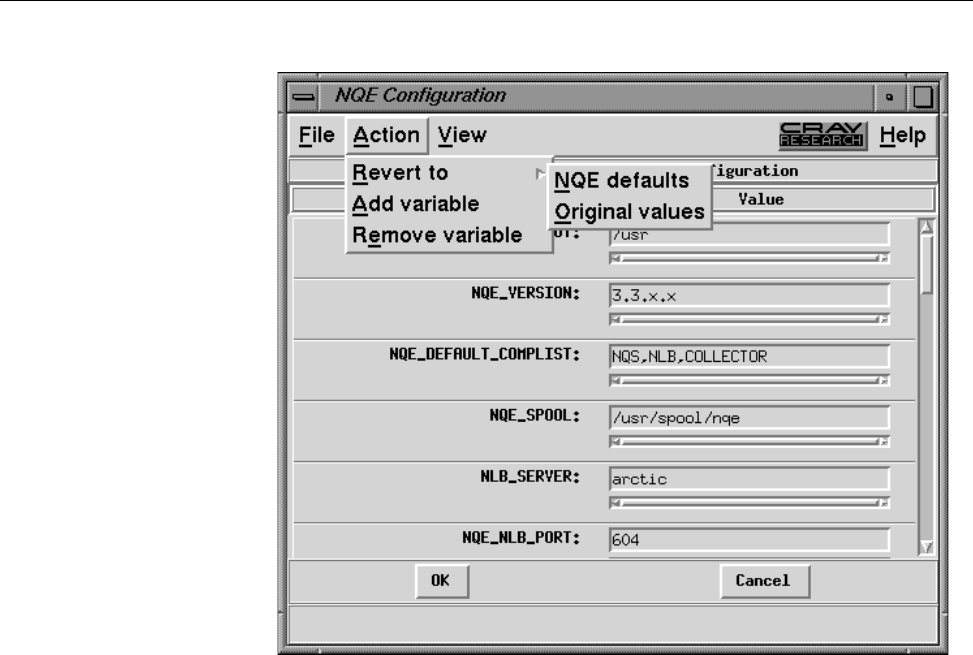The image size is (973, 655).
Task: Click the /usr value field
Action: pos(749,235)
